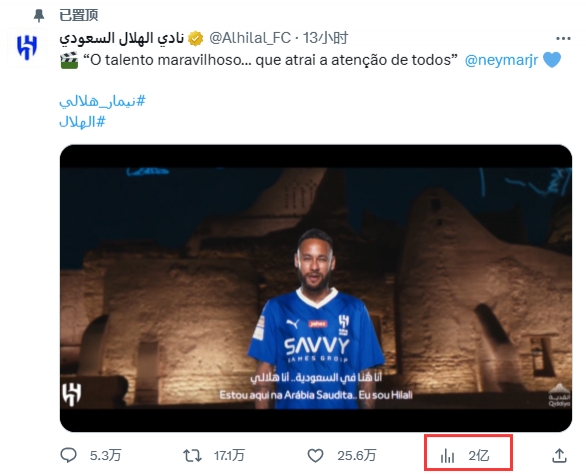Click the pinned tweet pin icon

39,16
